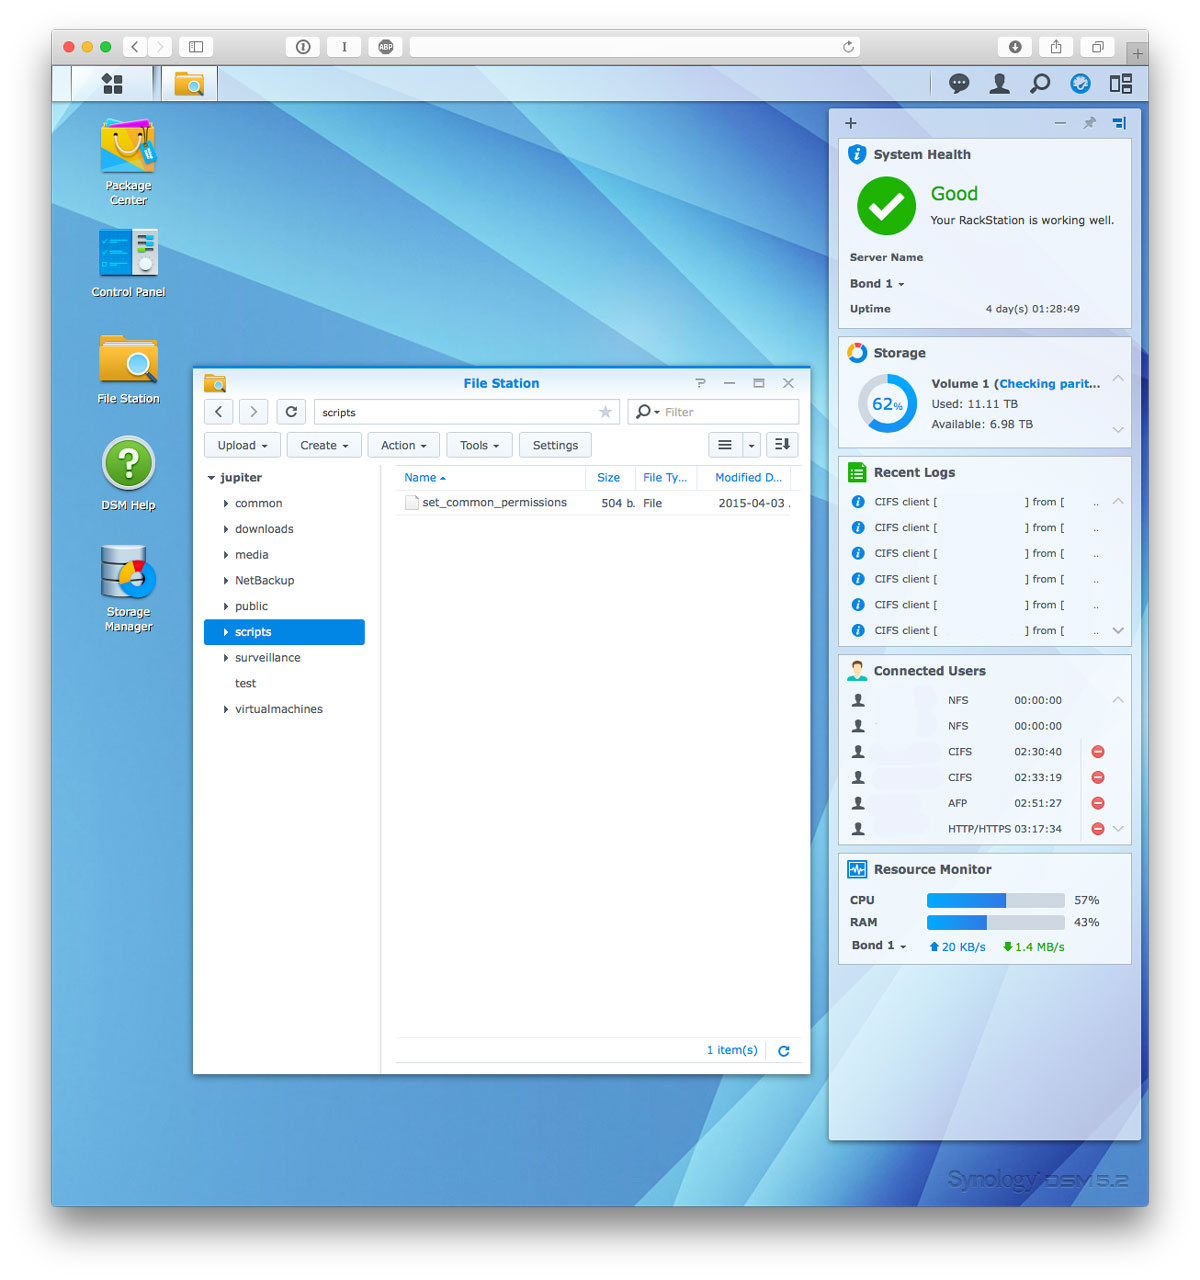The image size is (1200, 1280).
Task: Open File Station help question mark
Action: pyautogui.click(x=700, y=383)
